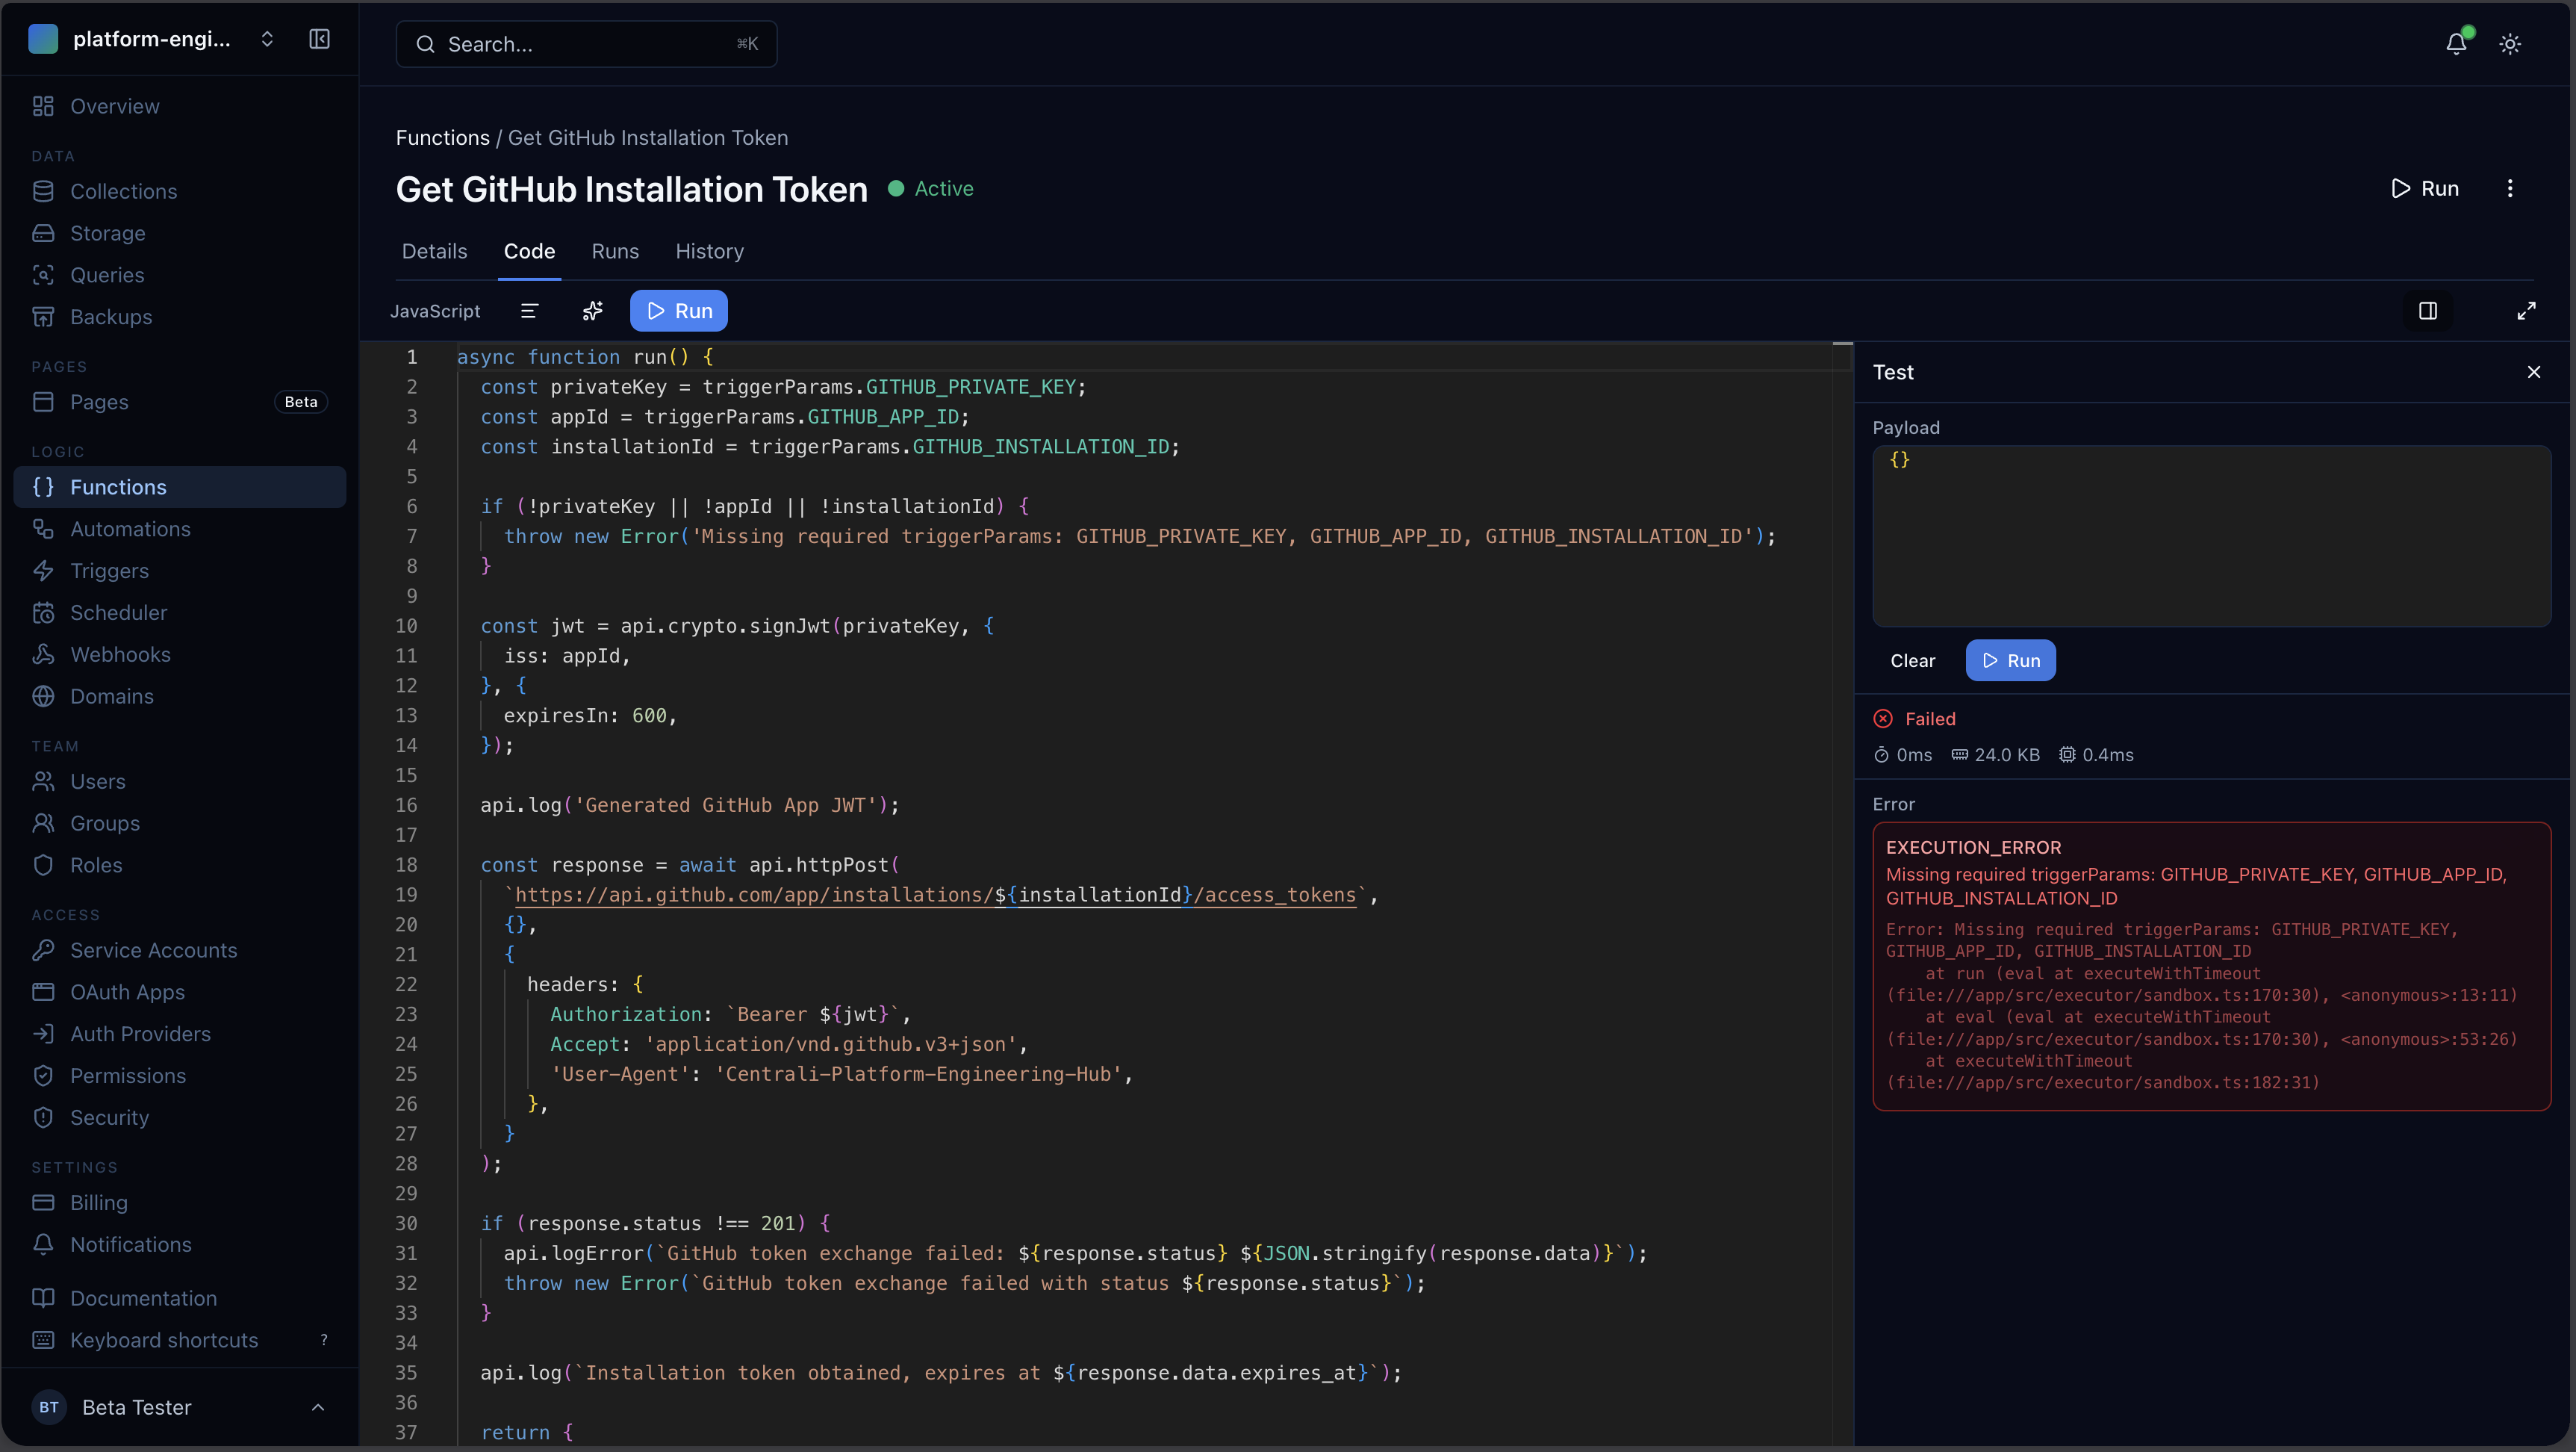The width and height of the screenshot is (2576, 1452).
Task: Open the platform-engi workspace switcher
Action: point(152,39)
